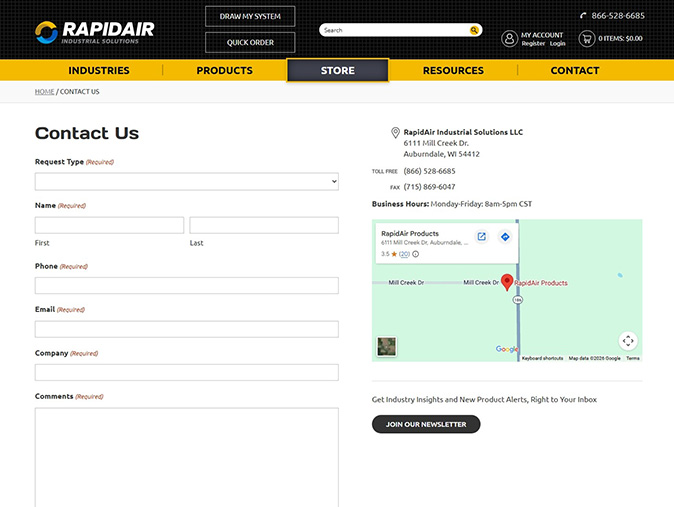Open the Contact menu

coord(575,71)
